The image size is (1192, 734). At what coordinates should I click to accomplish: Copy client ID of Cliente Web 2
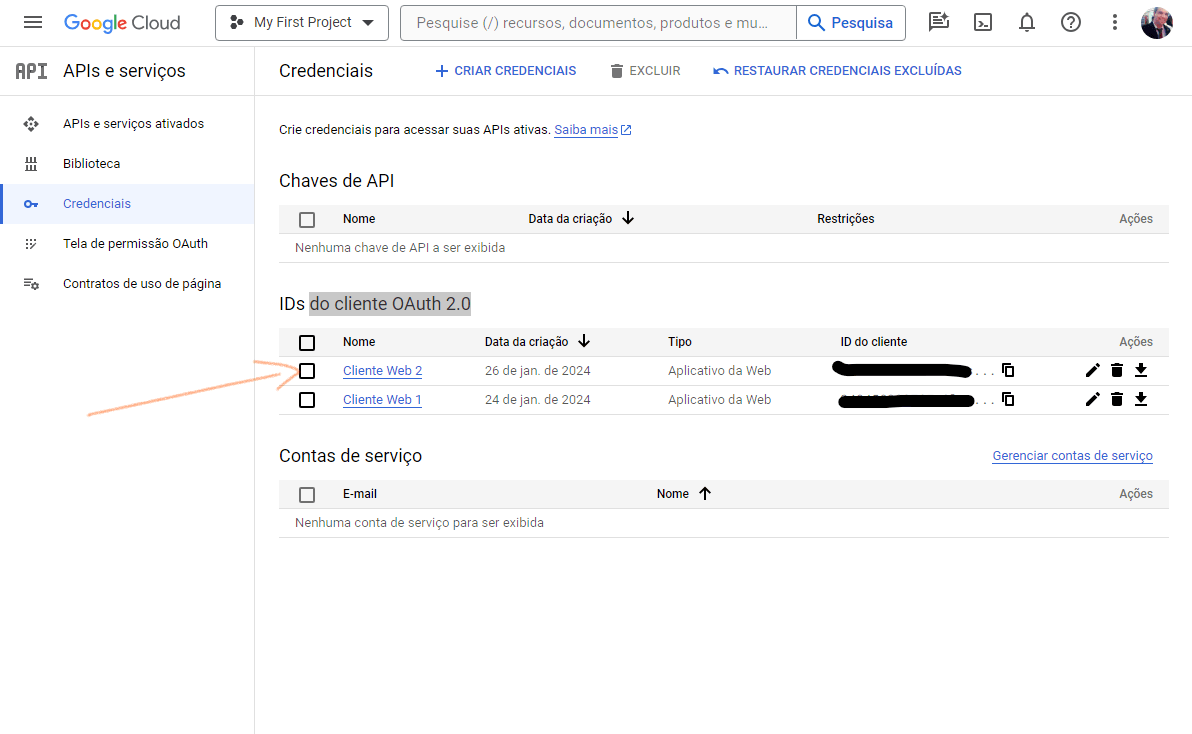coord(1008,371)
